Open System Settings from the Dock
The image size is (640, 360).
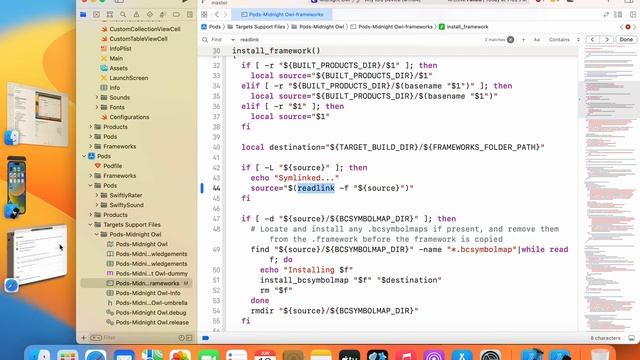click(x=490, y=354)
